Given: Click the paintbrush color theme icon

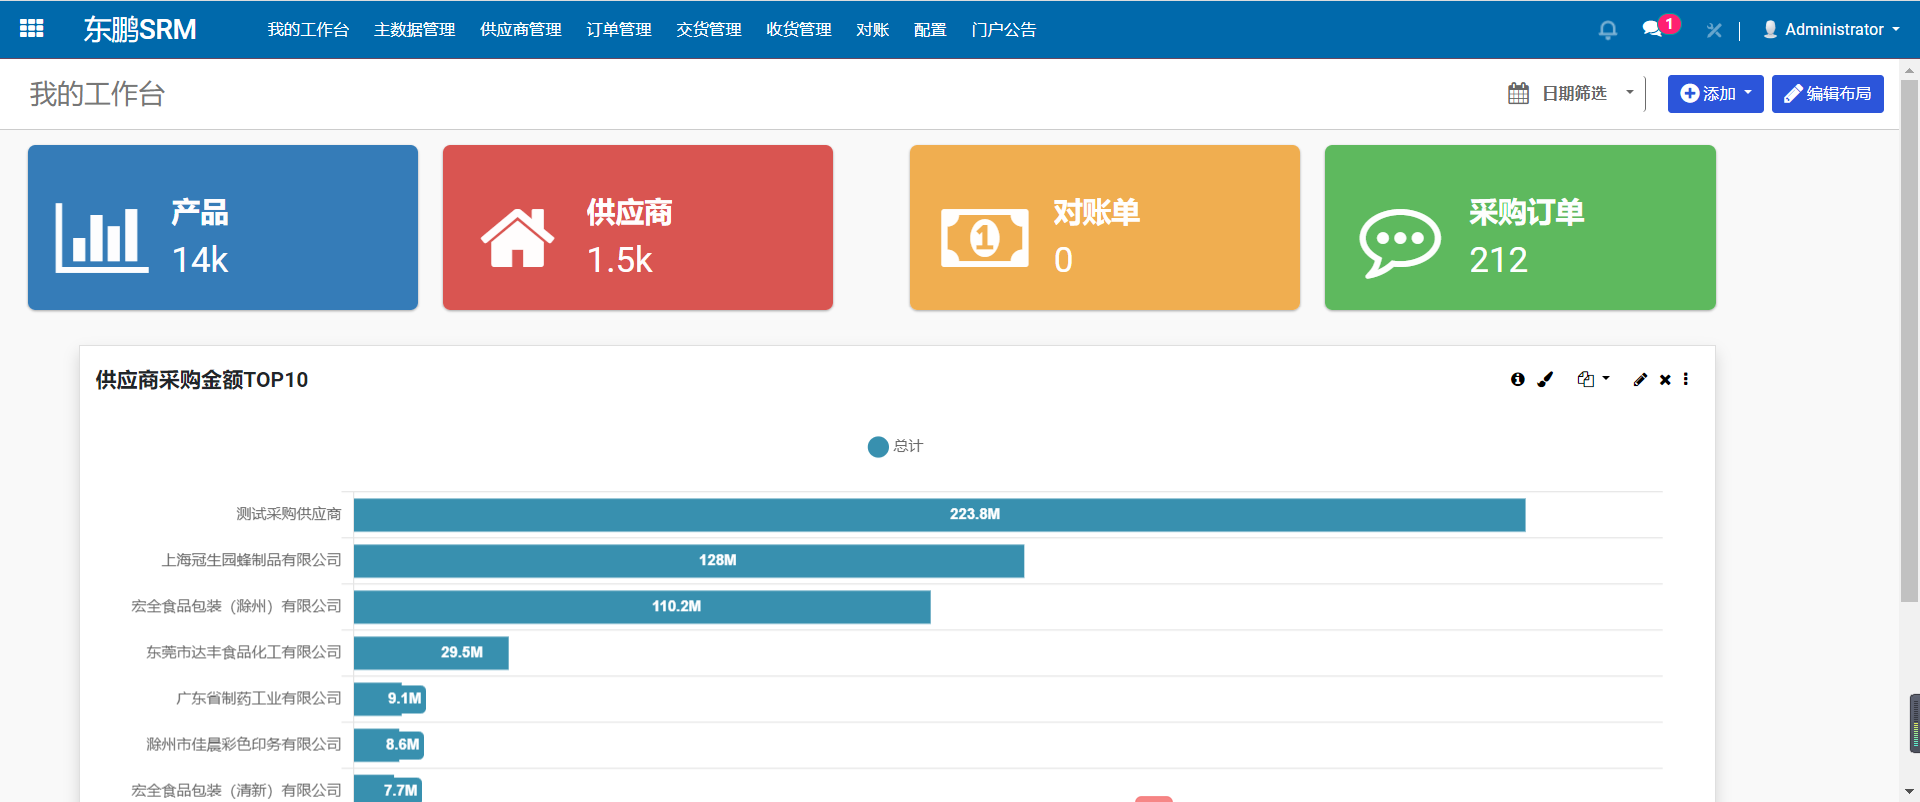Looking at the screenshot, I should tap(1545, 379).
